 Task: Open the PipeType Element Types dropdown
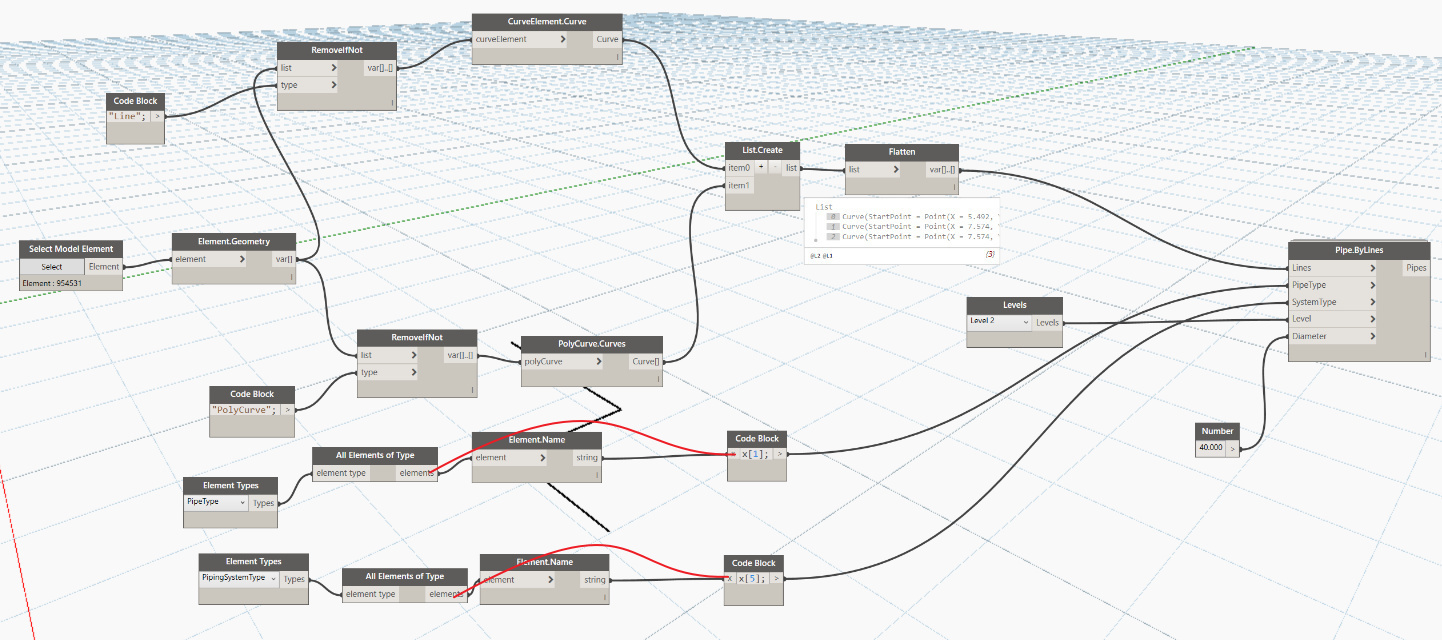pyautogui.click(x=215, y=502)
